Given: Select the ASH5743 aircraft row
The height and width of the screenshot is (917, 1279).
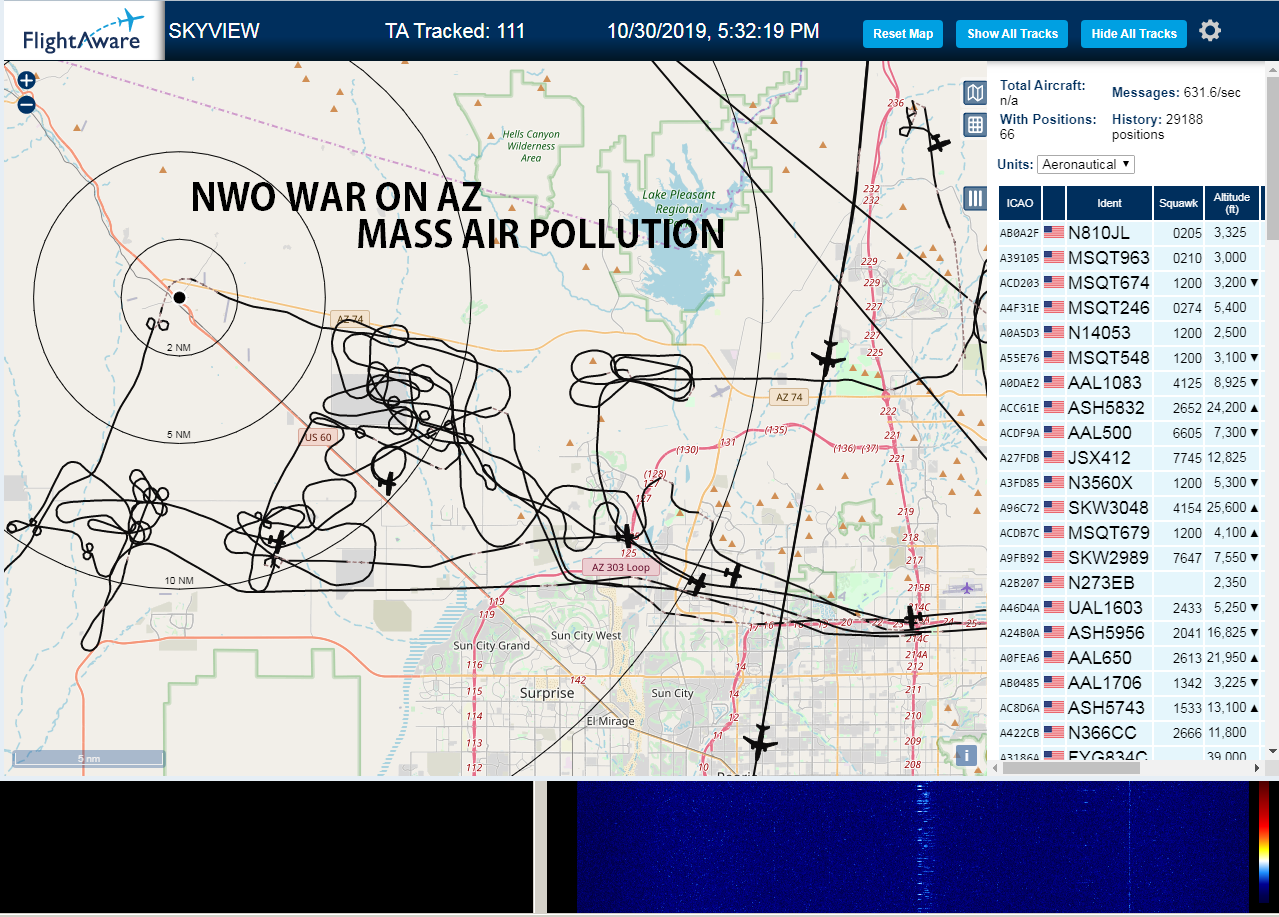Looking at the screenshot, I should pos(1130,707).
